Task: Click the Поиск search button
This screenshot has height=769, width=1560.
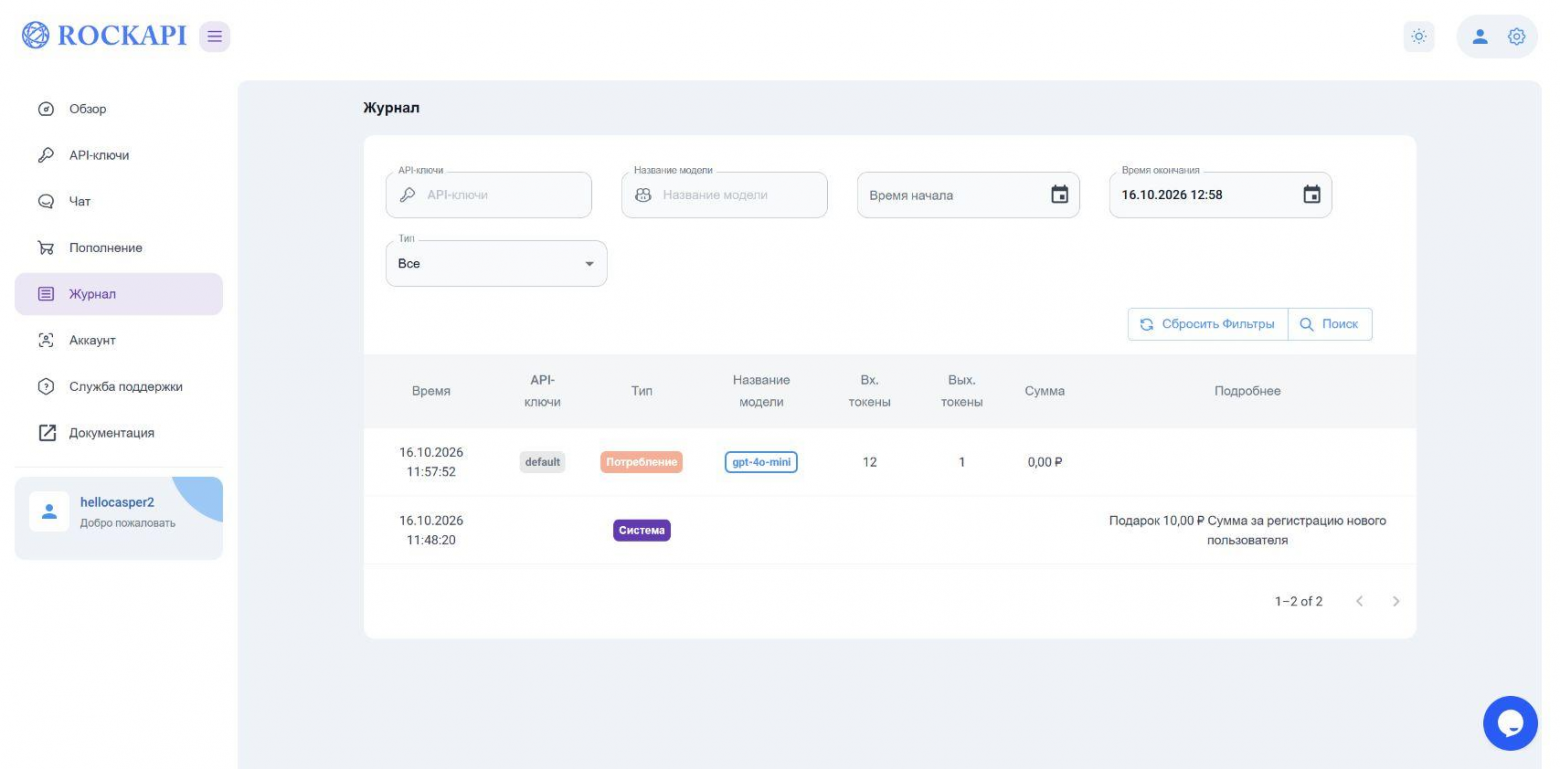Action: (x=1330, y=324)
